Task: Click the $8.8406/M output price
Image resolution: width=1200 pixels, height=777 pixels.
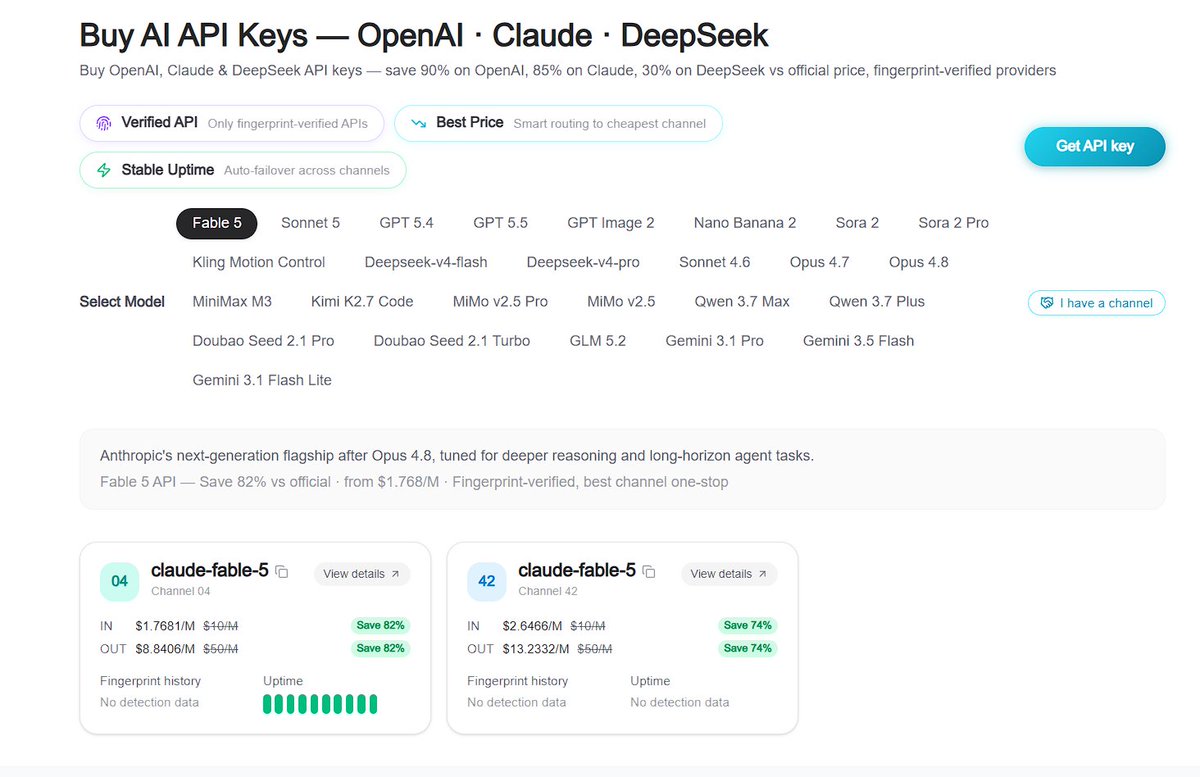Action: point(167,649)
